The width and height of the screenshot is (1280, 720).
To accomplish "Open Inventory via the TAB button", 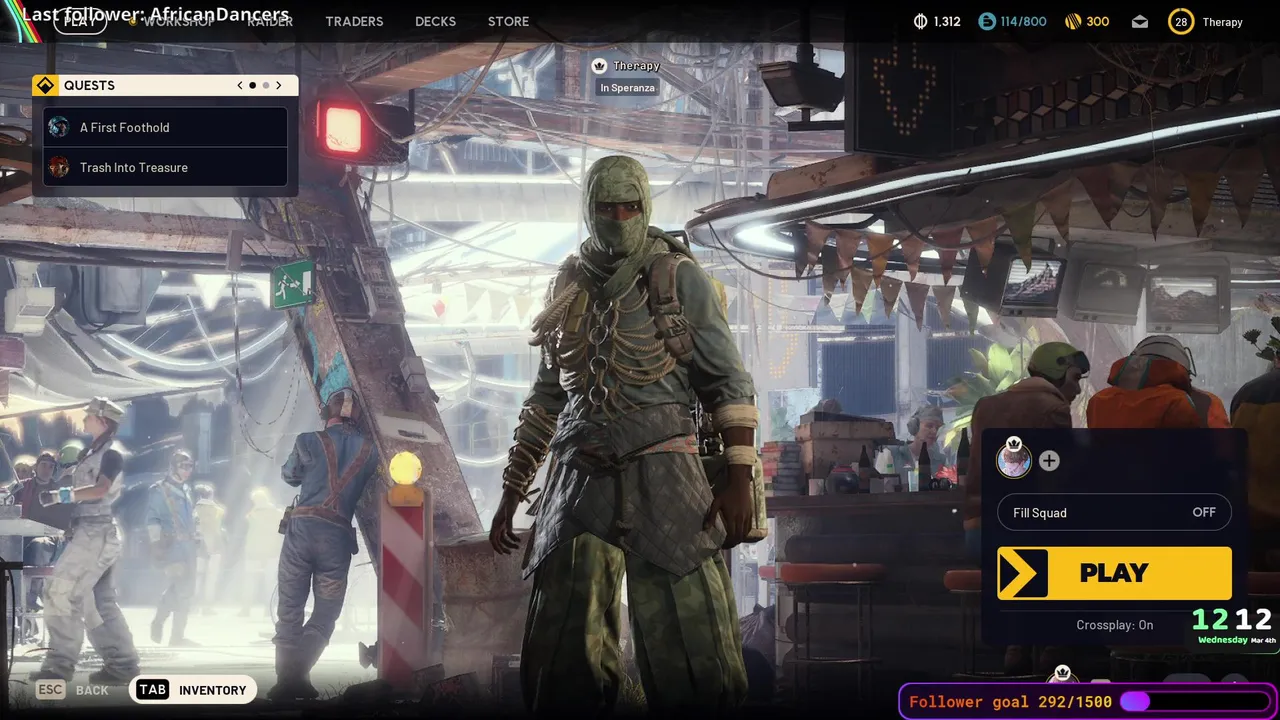I will tap(193, 690).
